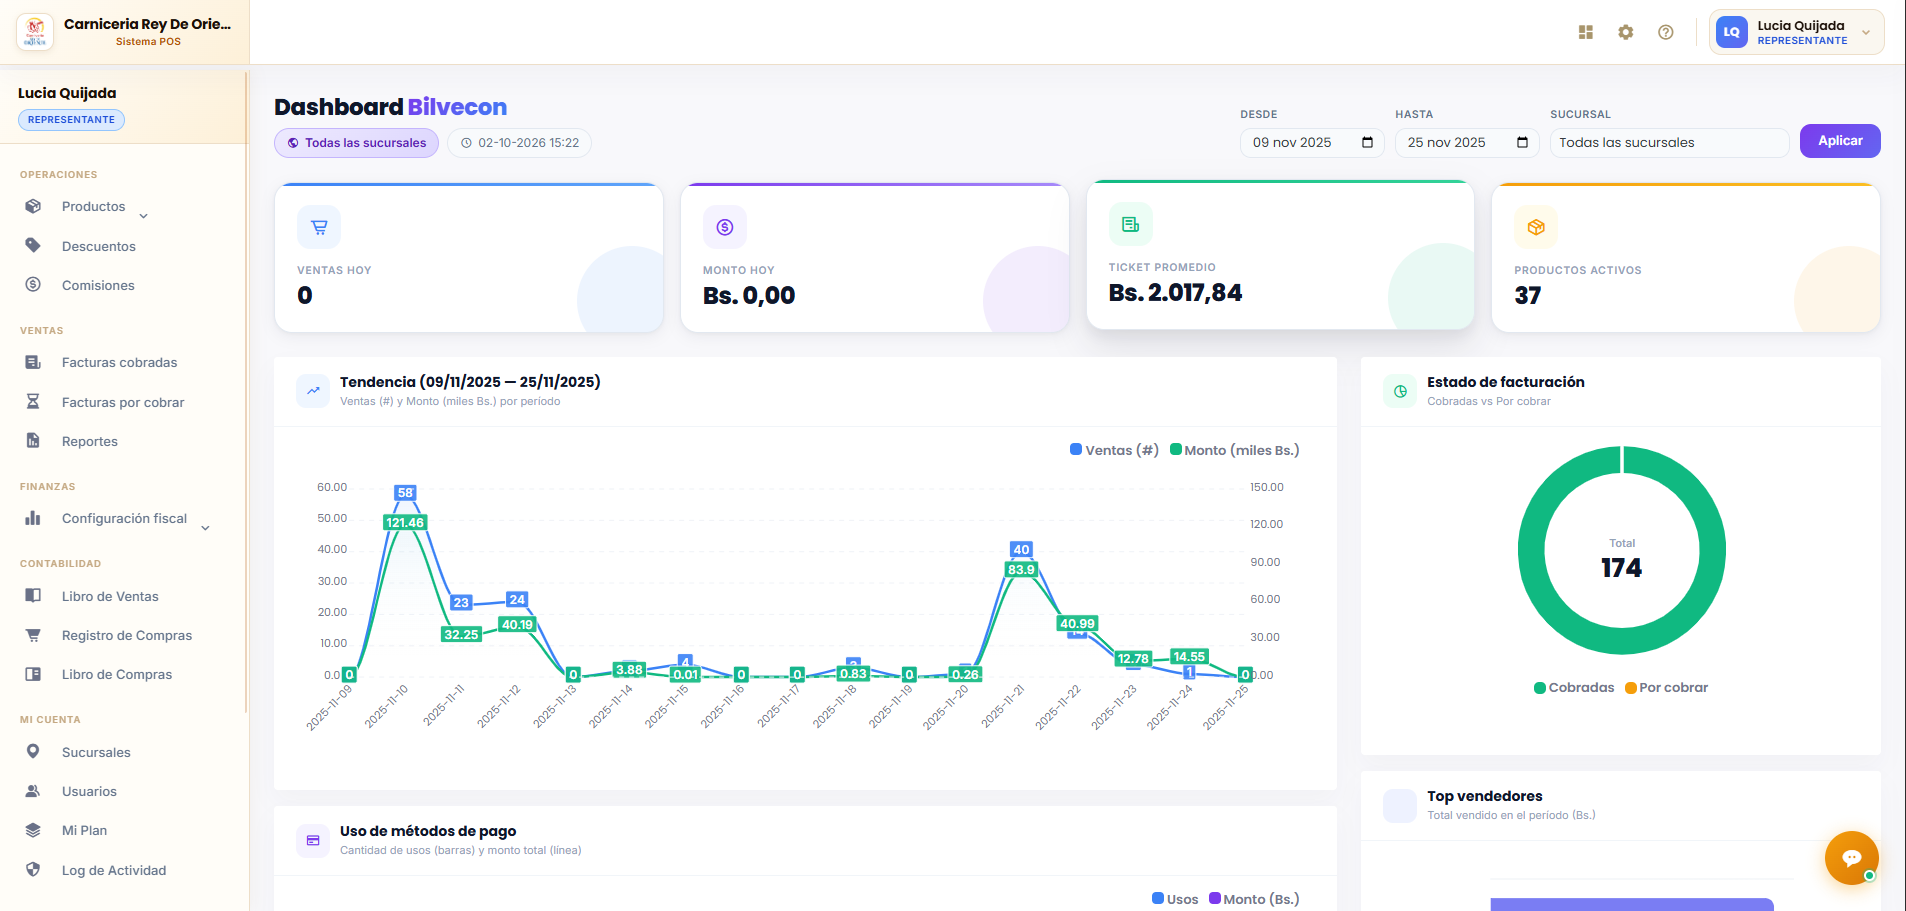Click the LQ user avatar
The width and height of the screenshot is (1906, 911).
coord(1732,32)
